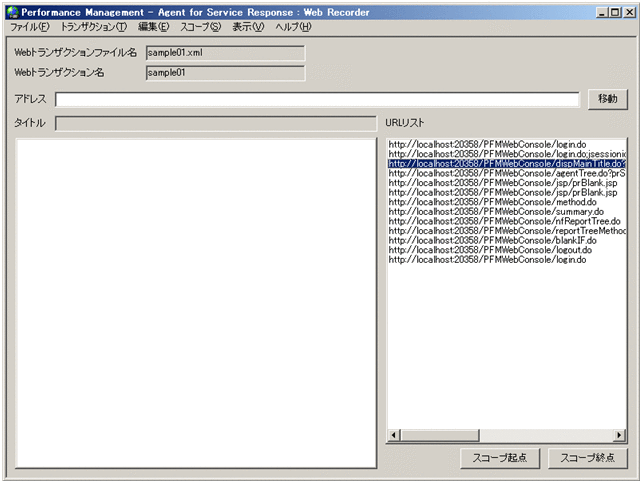
Task: Click the Webトランザクションファイル名 field showing sample01.xml
Action: pos(225,53)
